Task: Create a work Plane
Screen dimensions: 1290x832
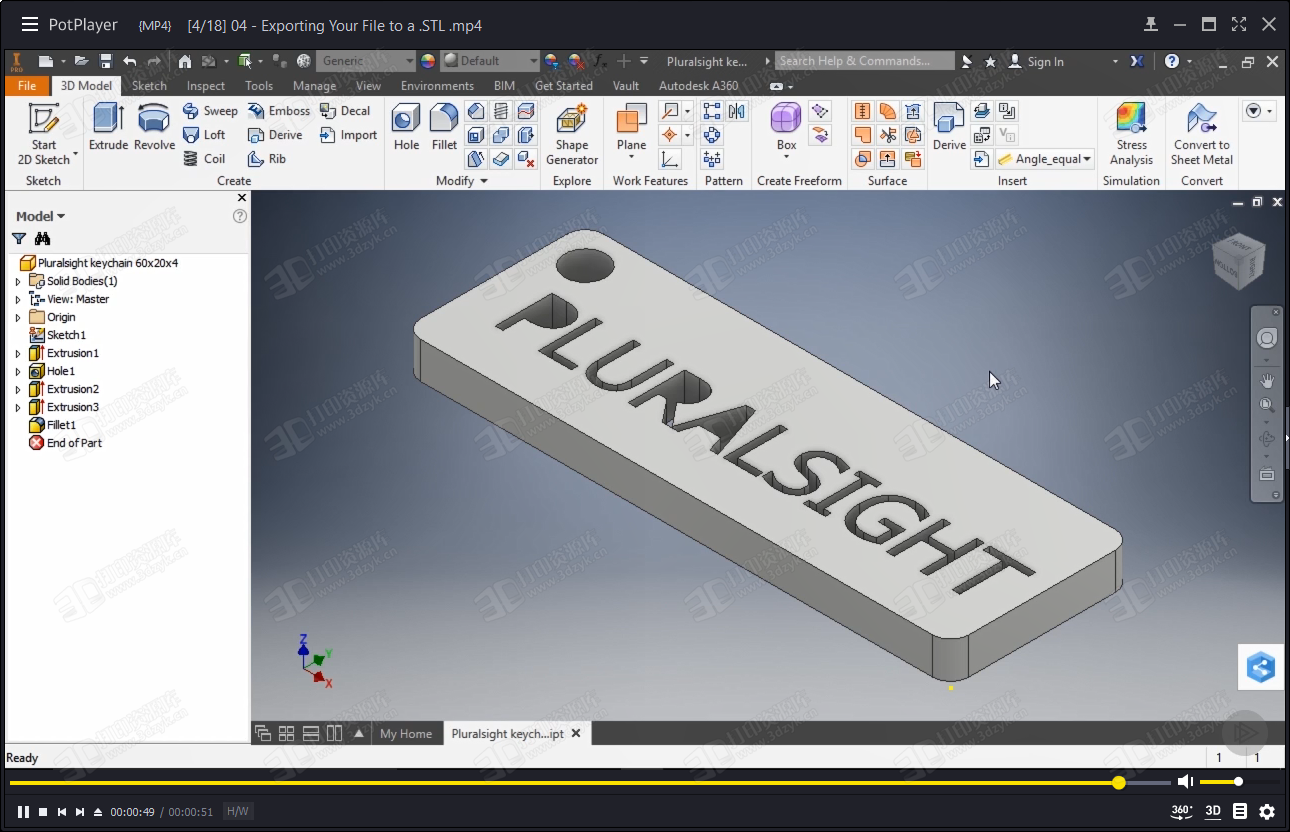Action: coord(631,131)
